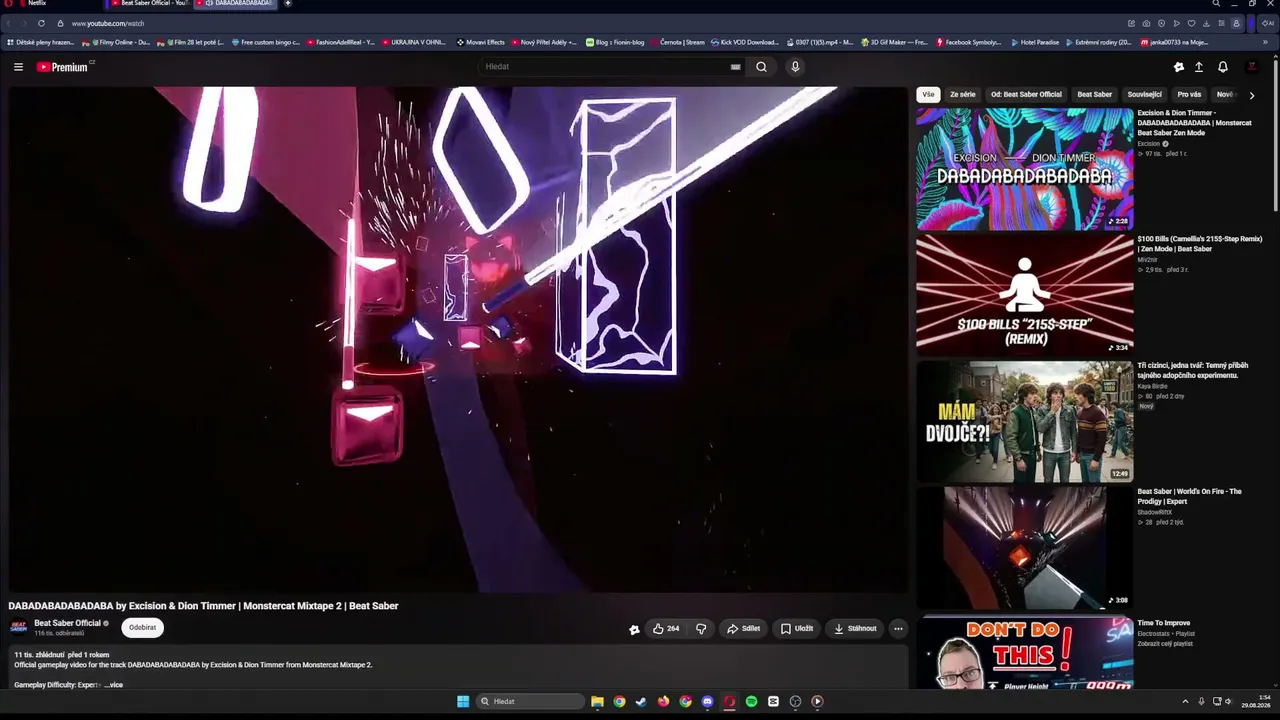Click the view count '11 tis. zhlédnutí'
The width and height of the screenshot is (1280, 720).
[38, 655]
